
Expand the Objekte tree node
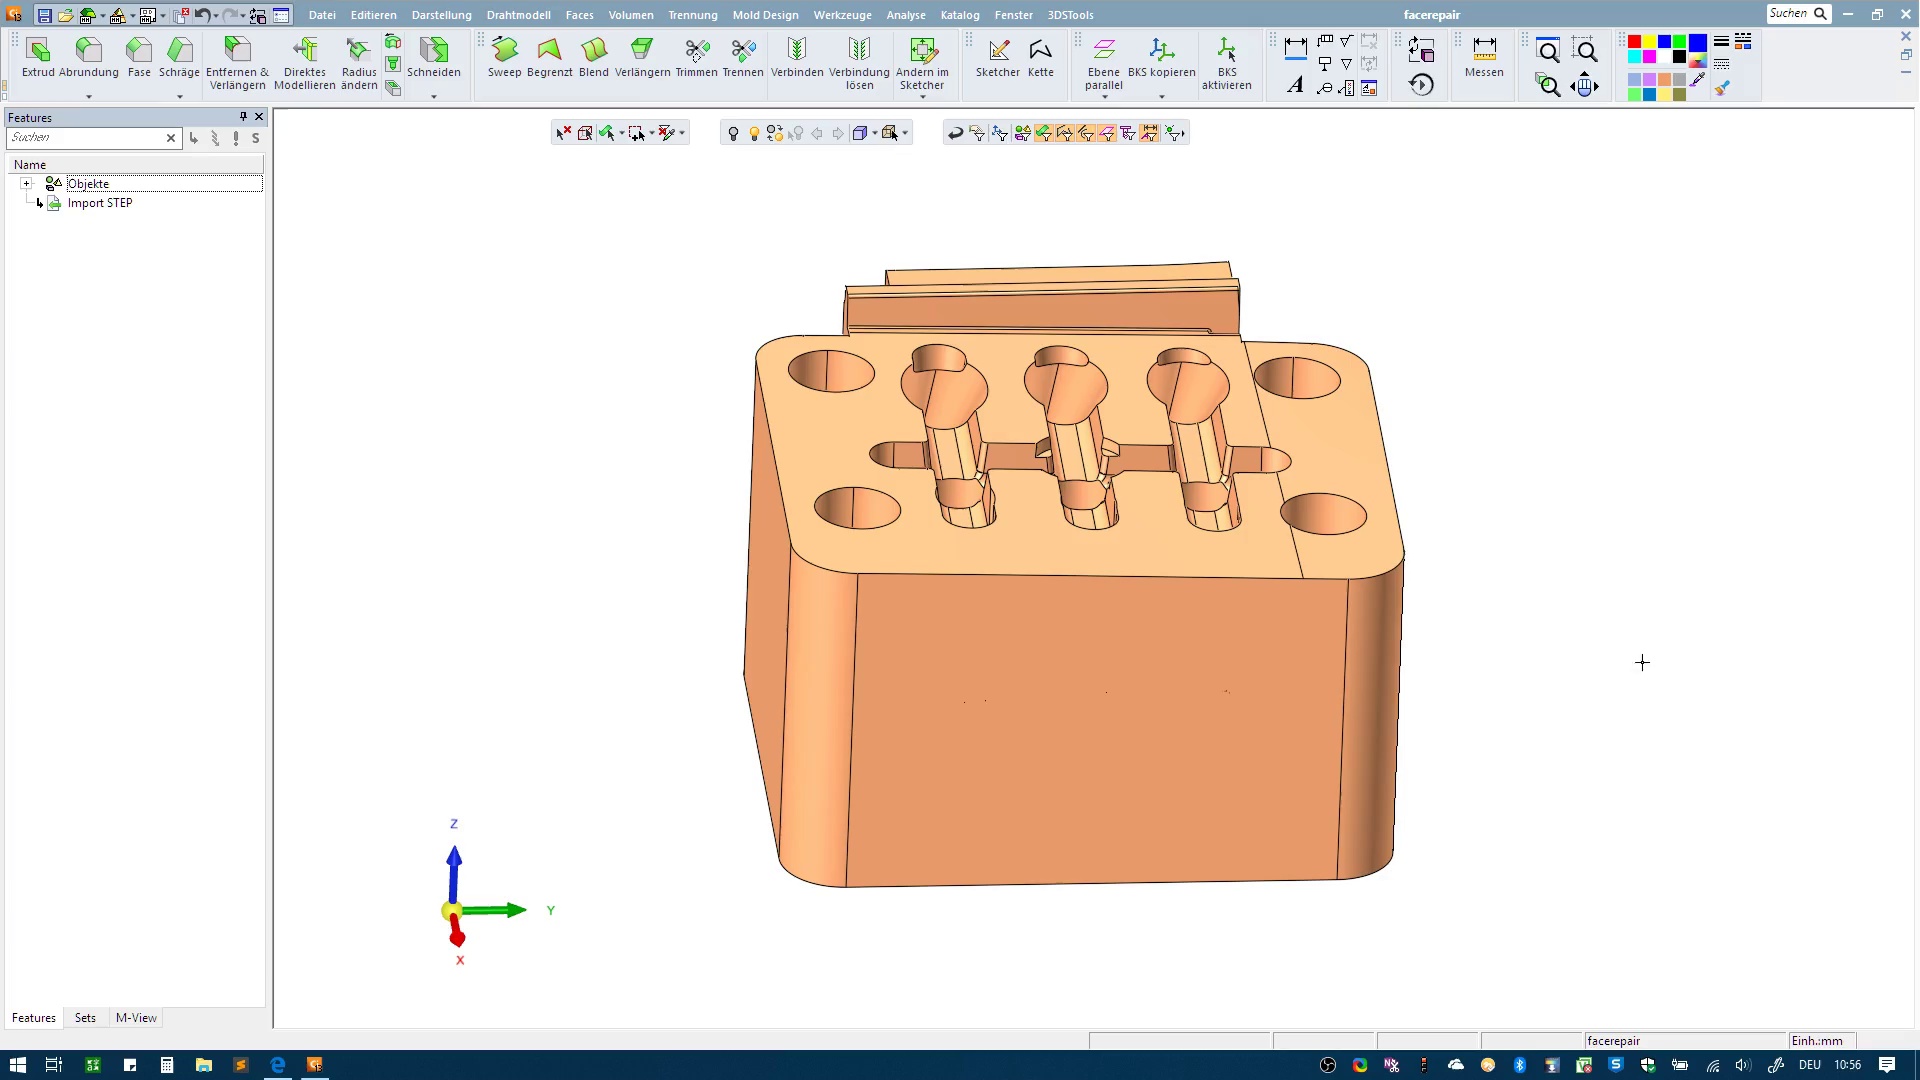coord(27,184)
